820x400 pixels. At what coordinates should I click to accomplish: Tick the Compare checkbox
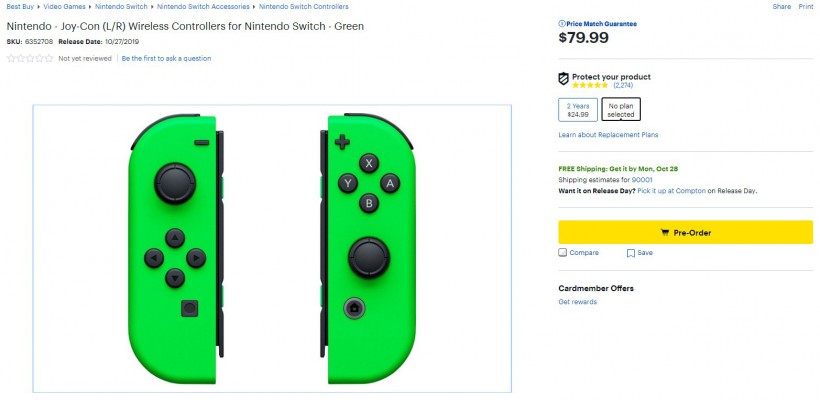coord(563,253)
